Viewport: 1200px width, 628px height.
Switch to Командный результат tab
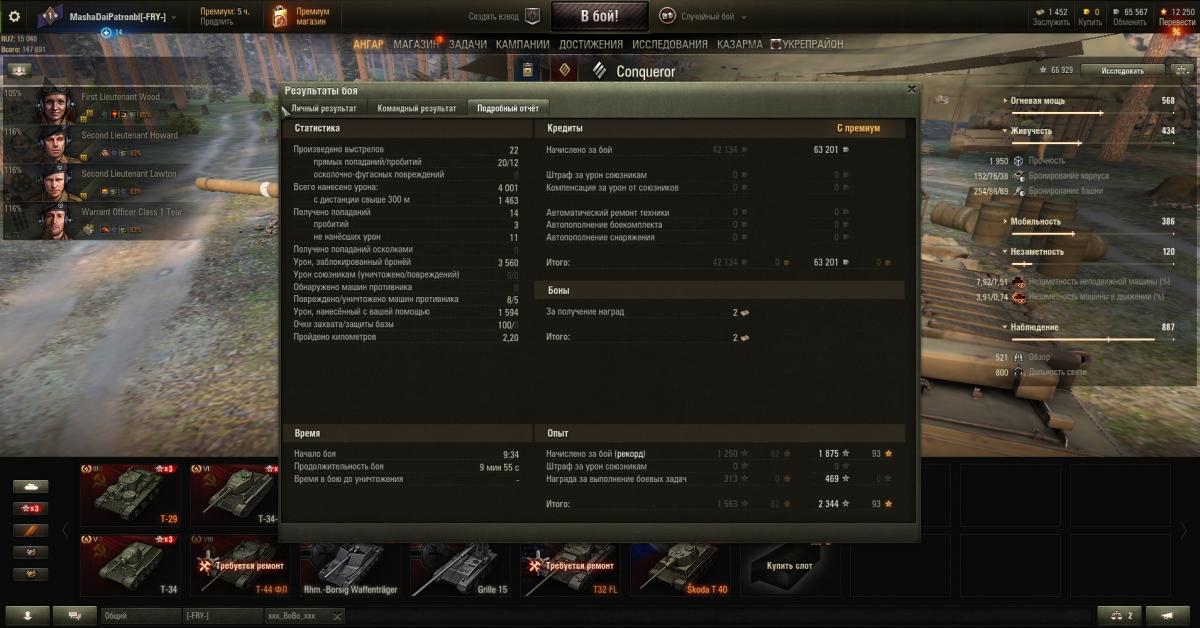[417, 108]
